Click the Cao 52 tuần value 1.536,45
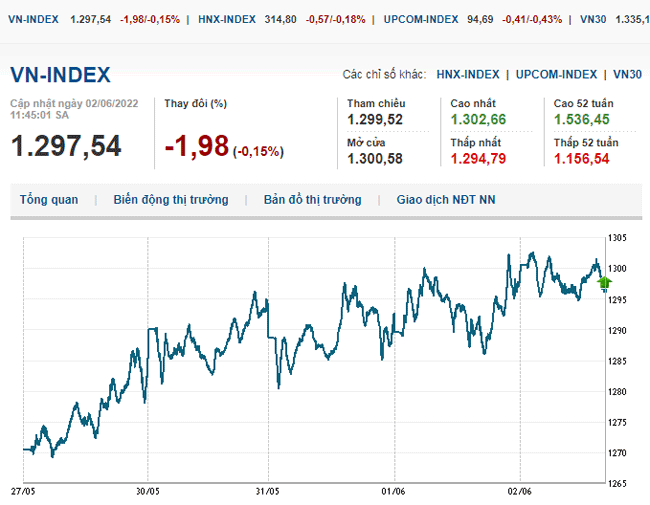The image size is (650, 505). tap(582, 119)
